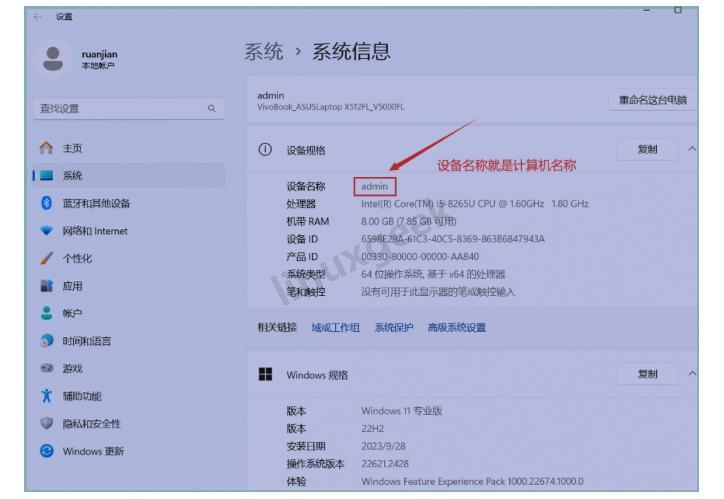Click the Windows logo icon beside Windows 规格
This screenshot has height=499, width=724.
265,374
